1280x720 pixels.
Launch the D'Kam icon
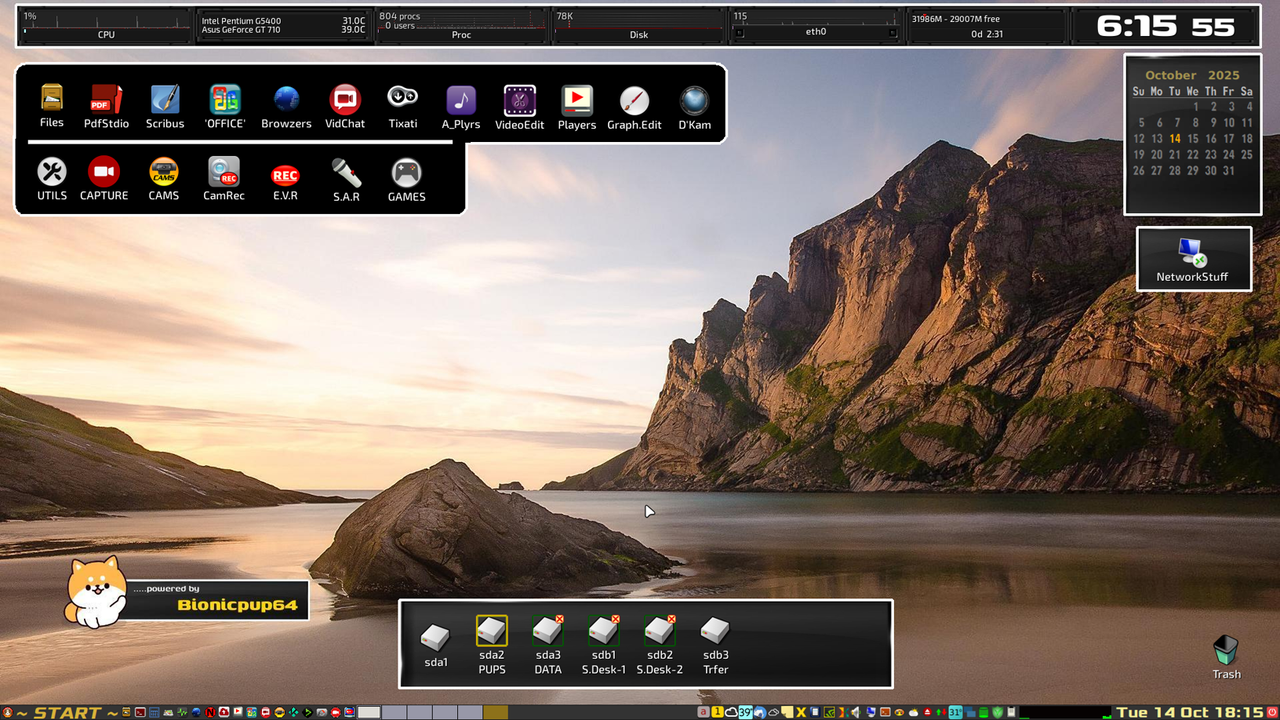694,100
